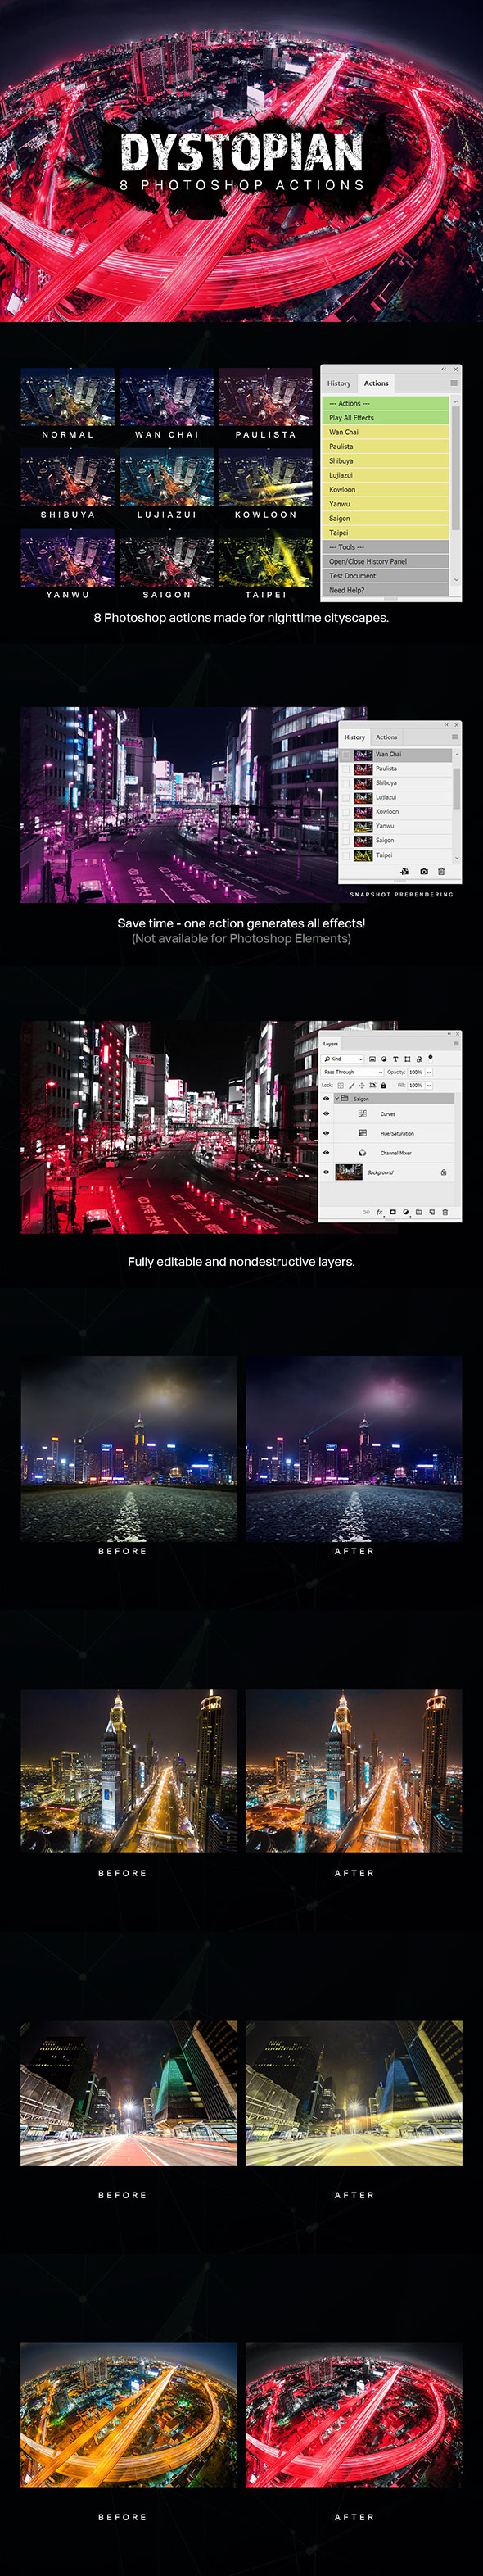Image resolution: width=483 pixels, height=2576 pixels.
Task: Hide the Saigon group layer
Action: click(326, 1099)
